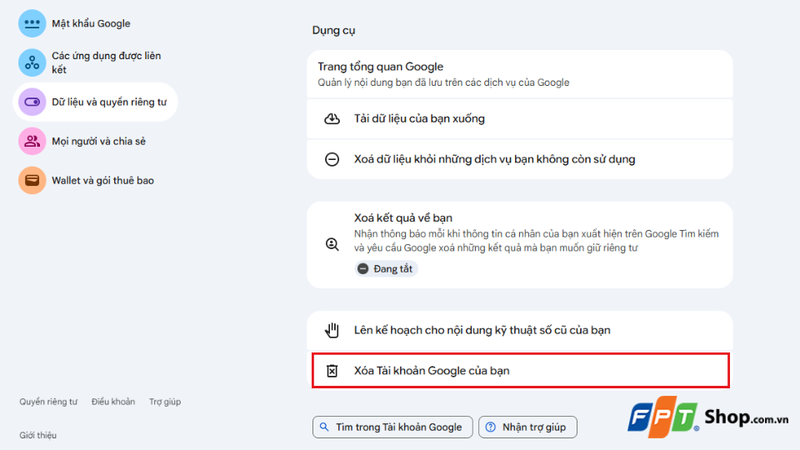Open the Giới thiệu footer link
The height and width of the screenshot is (450, 800).
(x=38, y=435)
